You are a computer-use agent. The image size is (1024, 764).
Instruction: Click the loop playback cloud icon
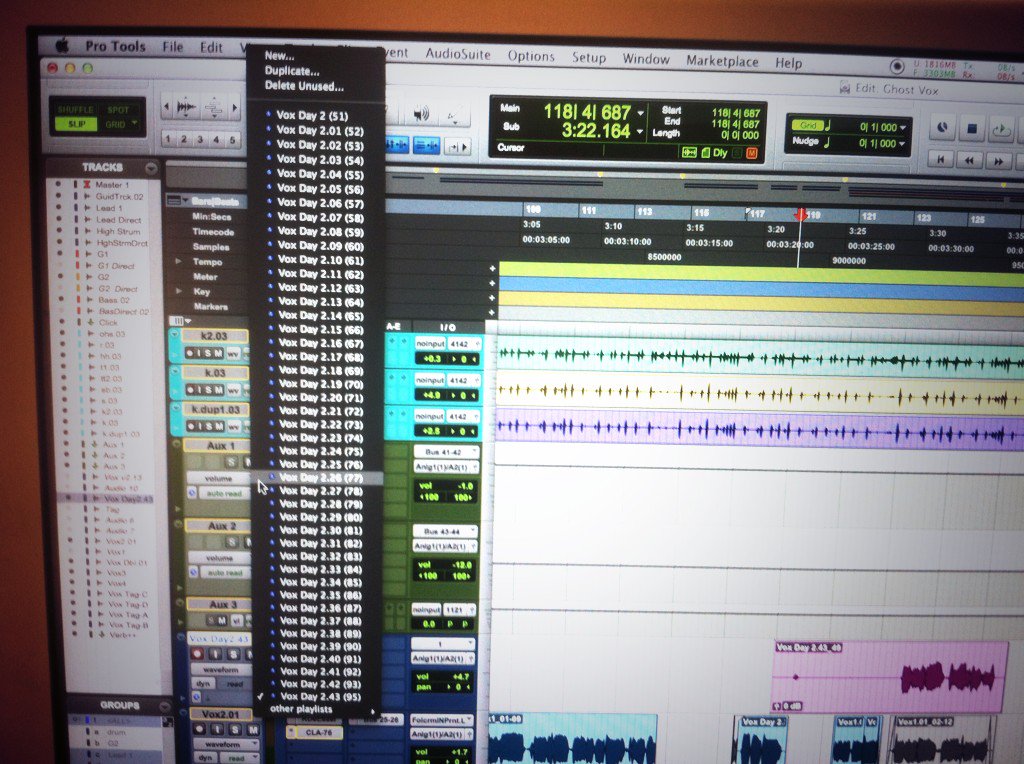(1001, 130)
